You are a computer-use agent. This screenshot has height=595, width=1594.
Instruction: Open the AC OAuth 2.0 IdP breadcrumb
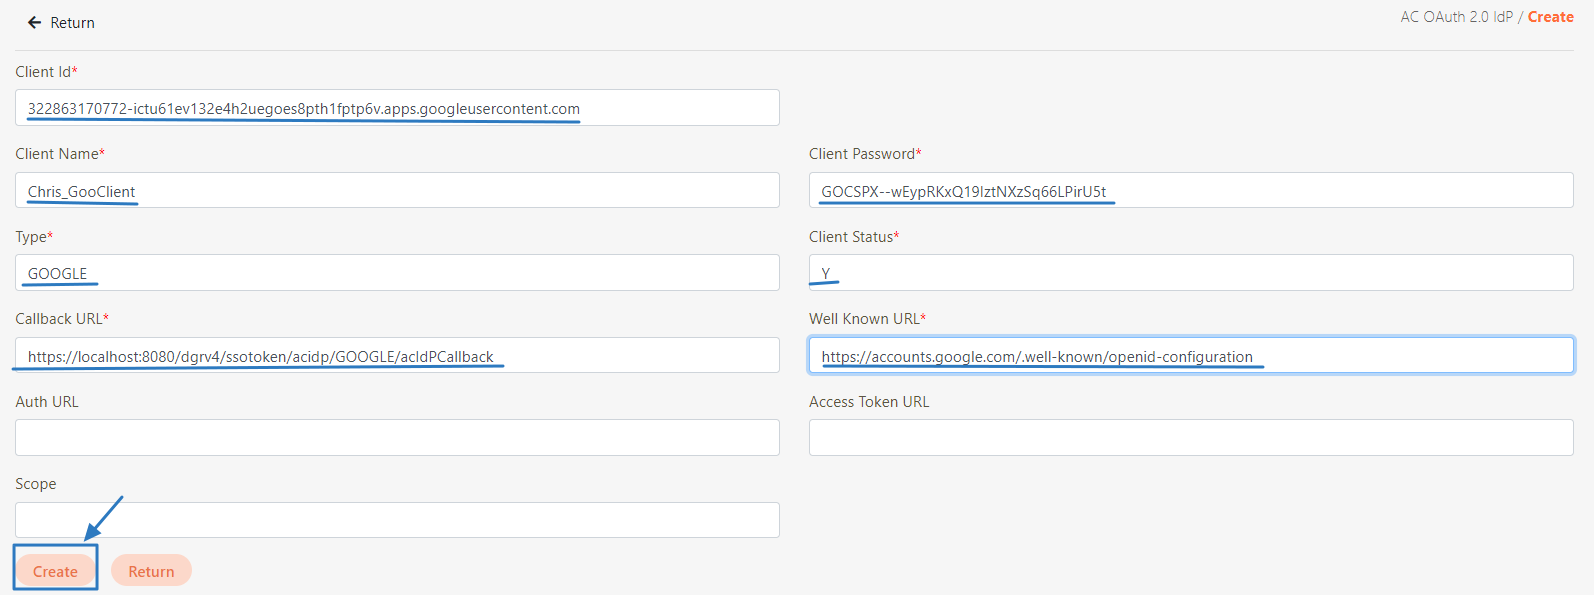pyautogui.click(x=1456, y=17)
